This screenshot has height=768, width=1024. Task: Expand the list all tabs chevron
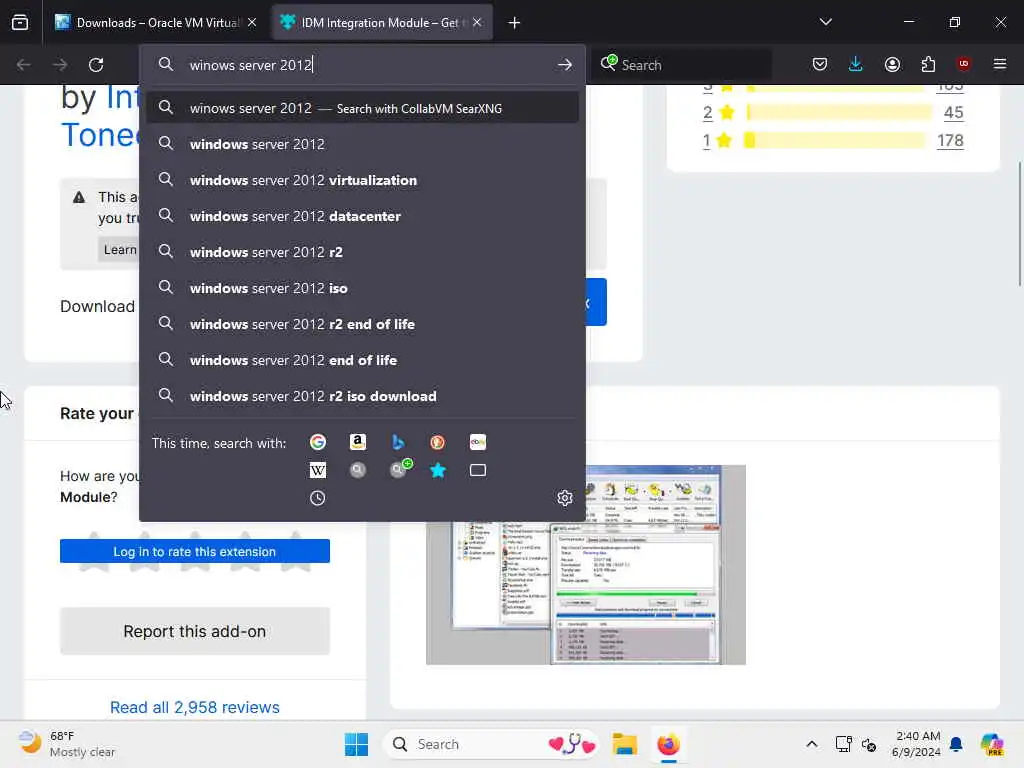(825, 22)
